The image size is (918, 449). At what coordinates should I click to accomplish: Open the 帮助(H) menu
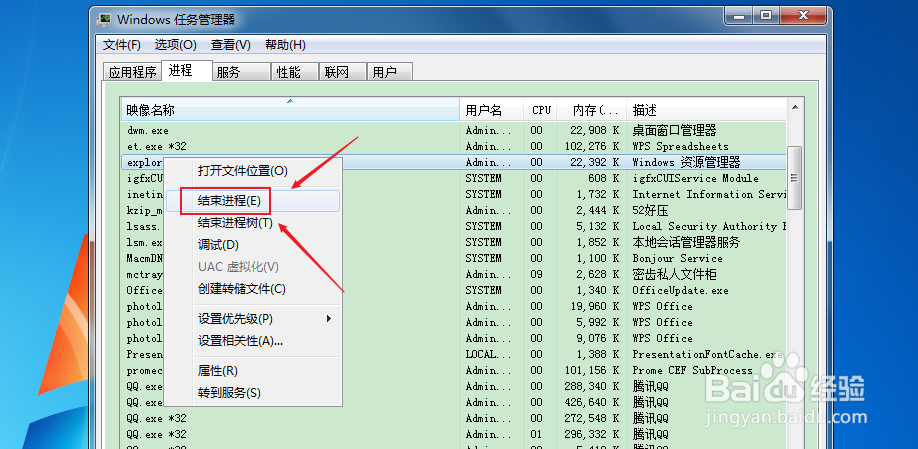[285, 44]
